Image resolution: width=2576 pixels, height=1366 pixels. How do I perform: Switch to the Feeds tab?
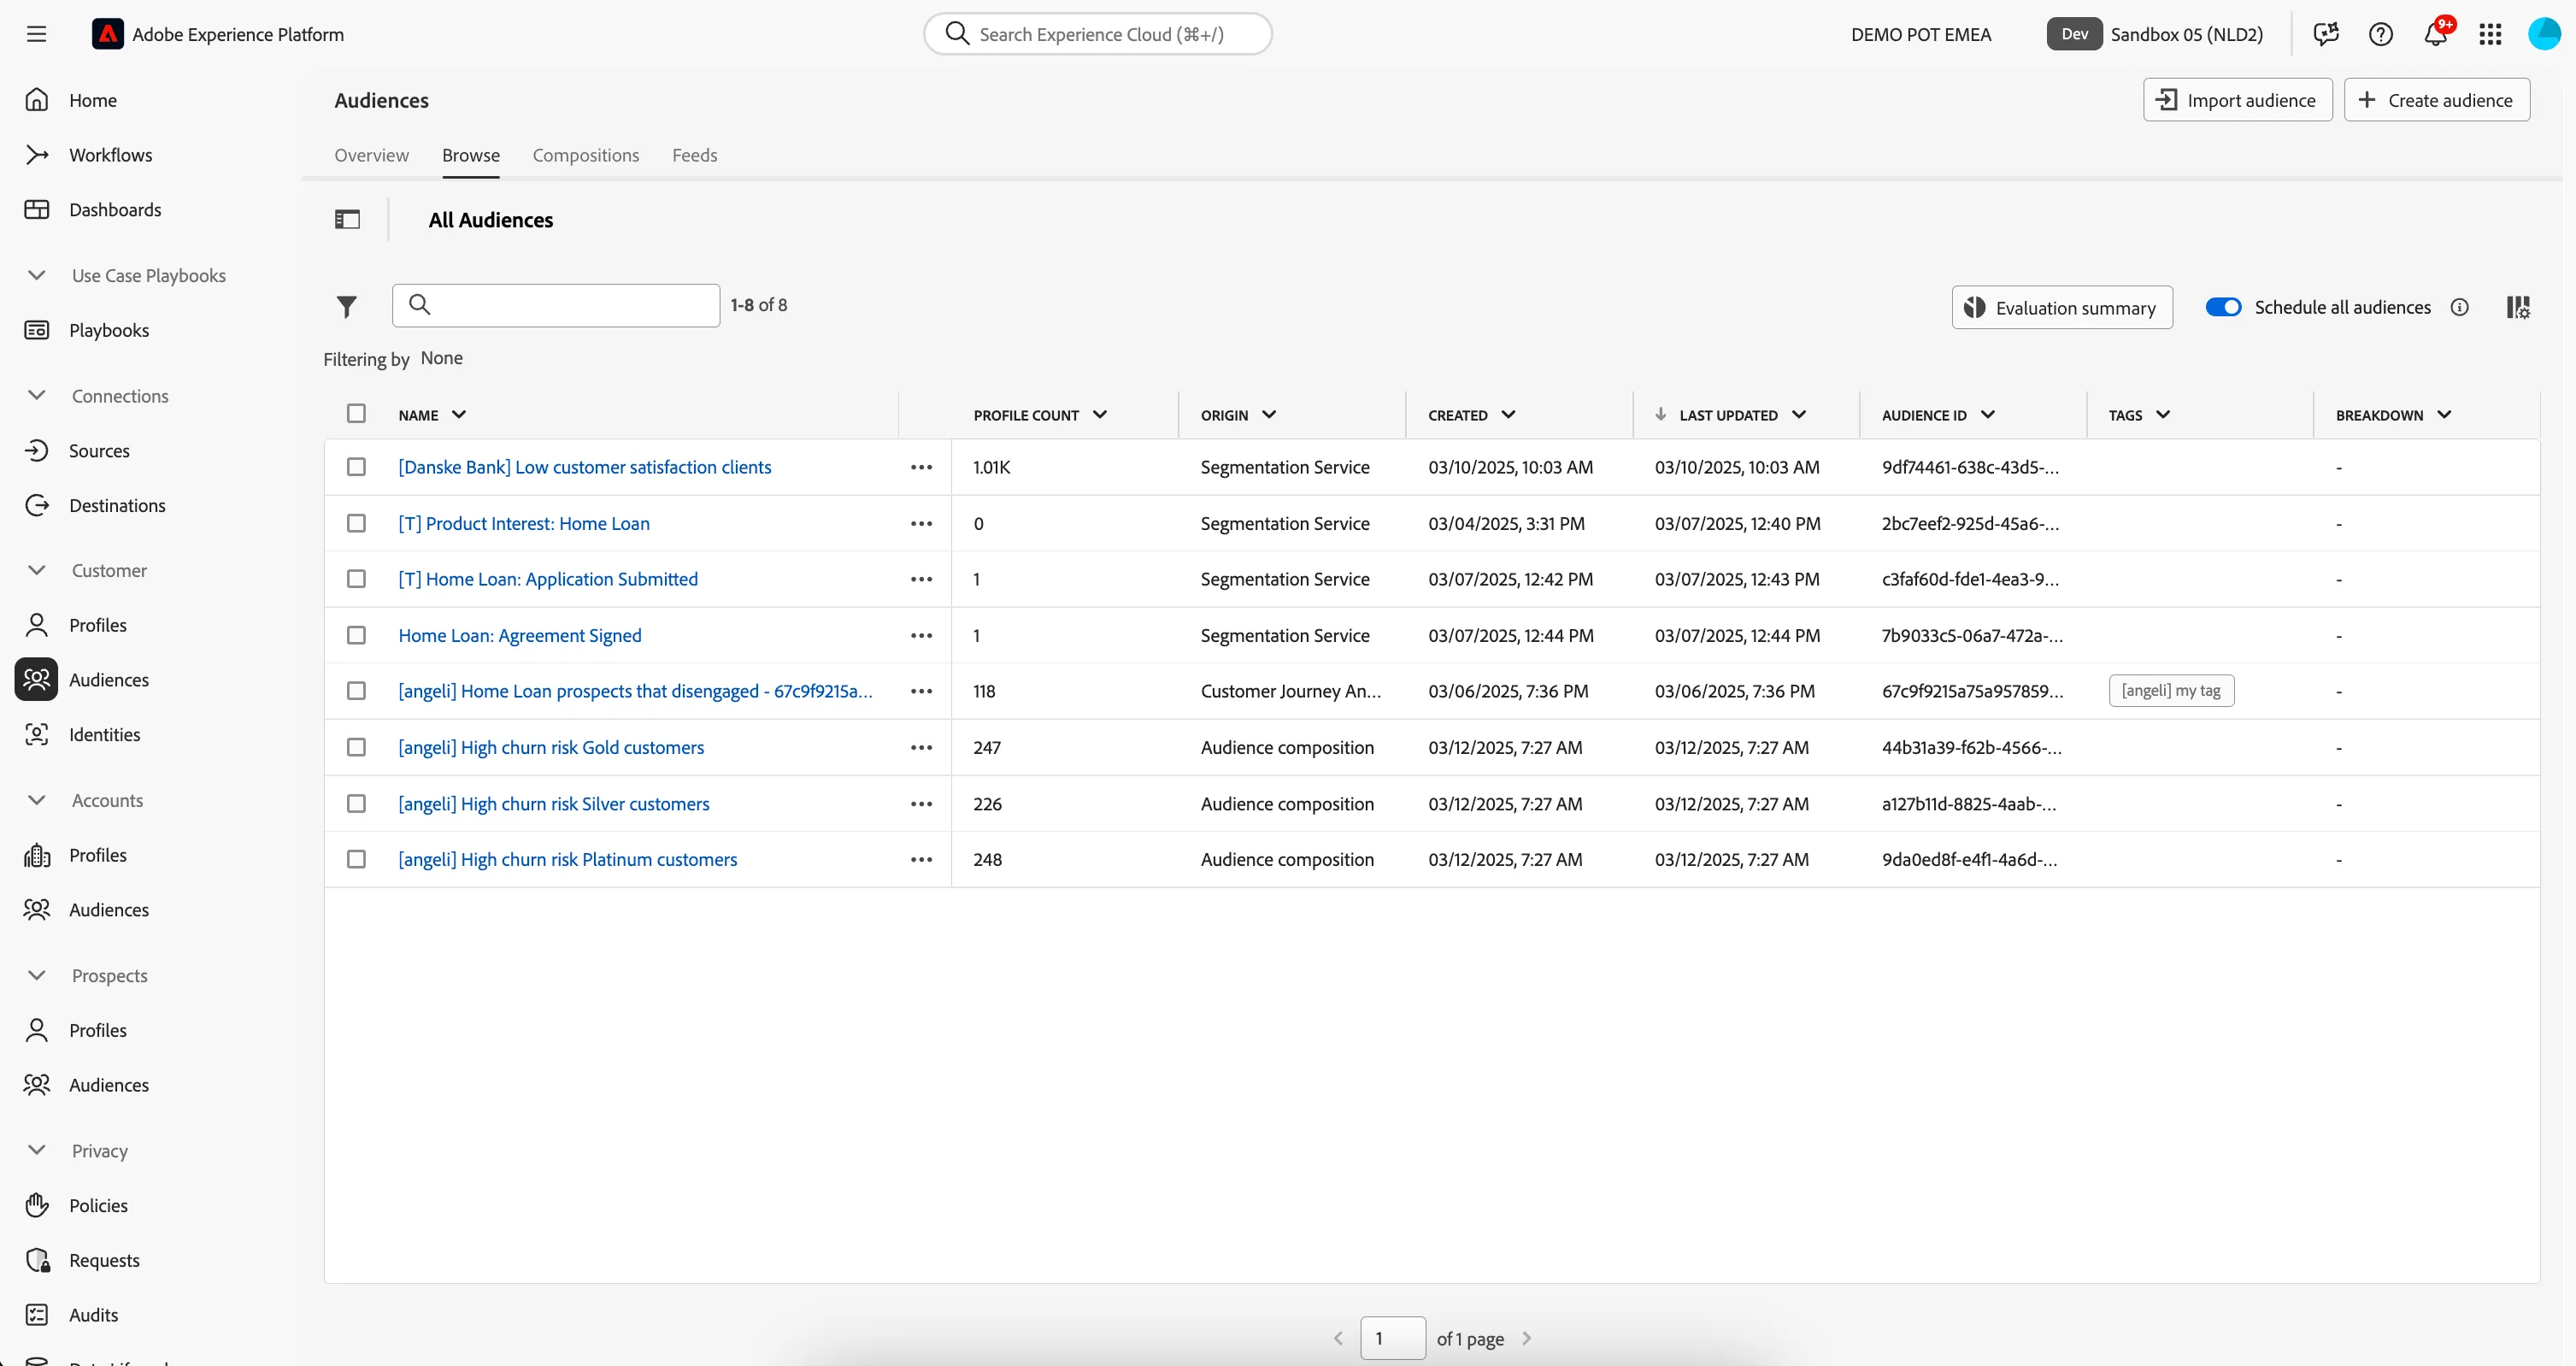coord(694,155)
